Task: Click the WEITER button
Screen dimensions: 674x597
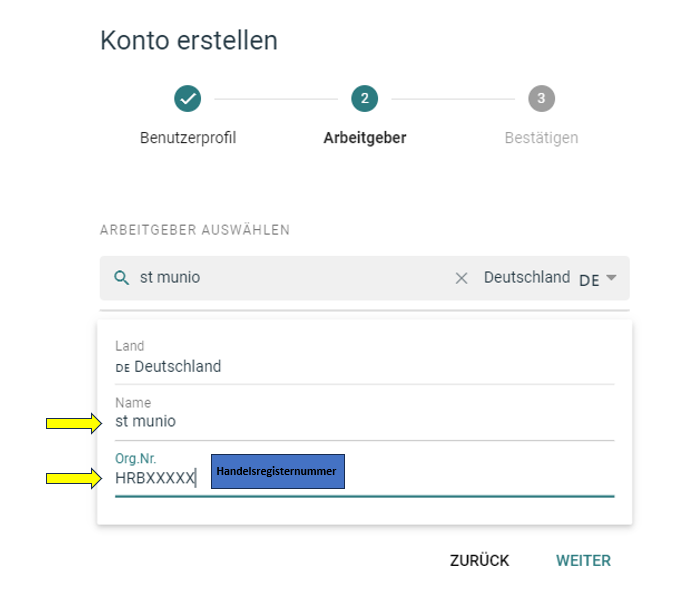Action: [x=583, y=560]
